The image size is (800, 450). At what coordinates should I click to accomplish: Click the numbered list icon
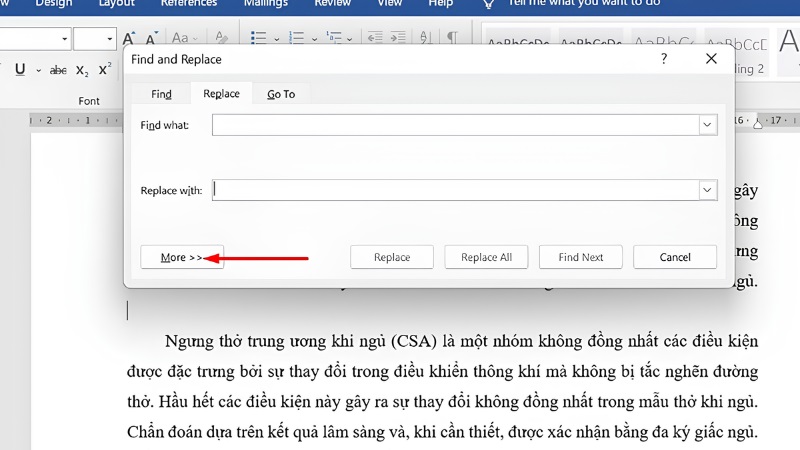click(296, 38)
